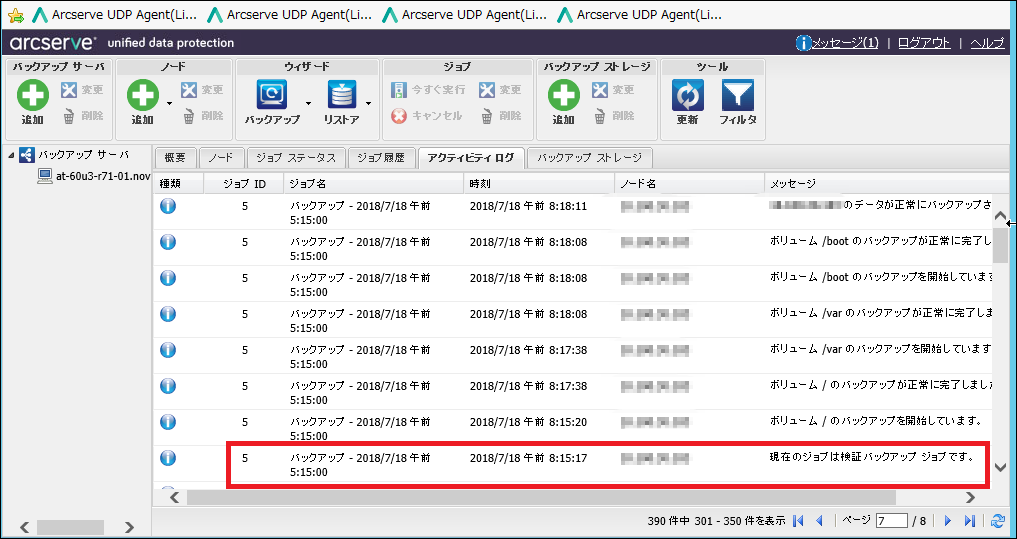Click the page number input field
1017x539 pixels.
[x=891, y=520]
